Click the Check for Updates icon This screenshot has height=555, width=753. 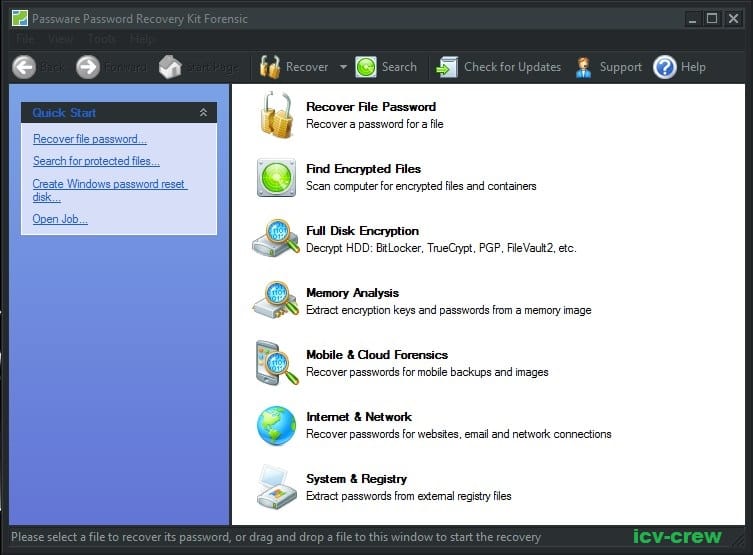coord(447,67)
